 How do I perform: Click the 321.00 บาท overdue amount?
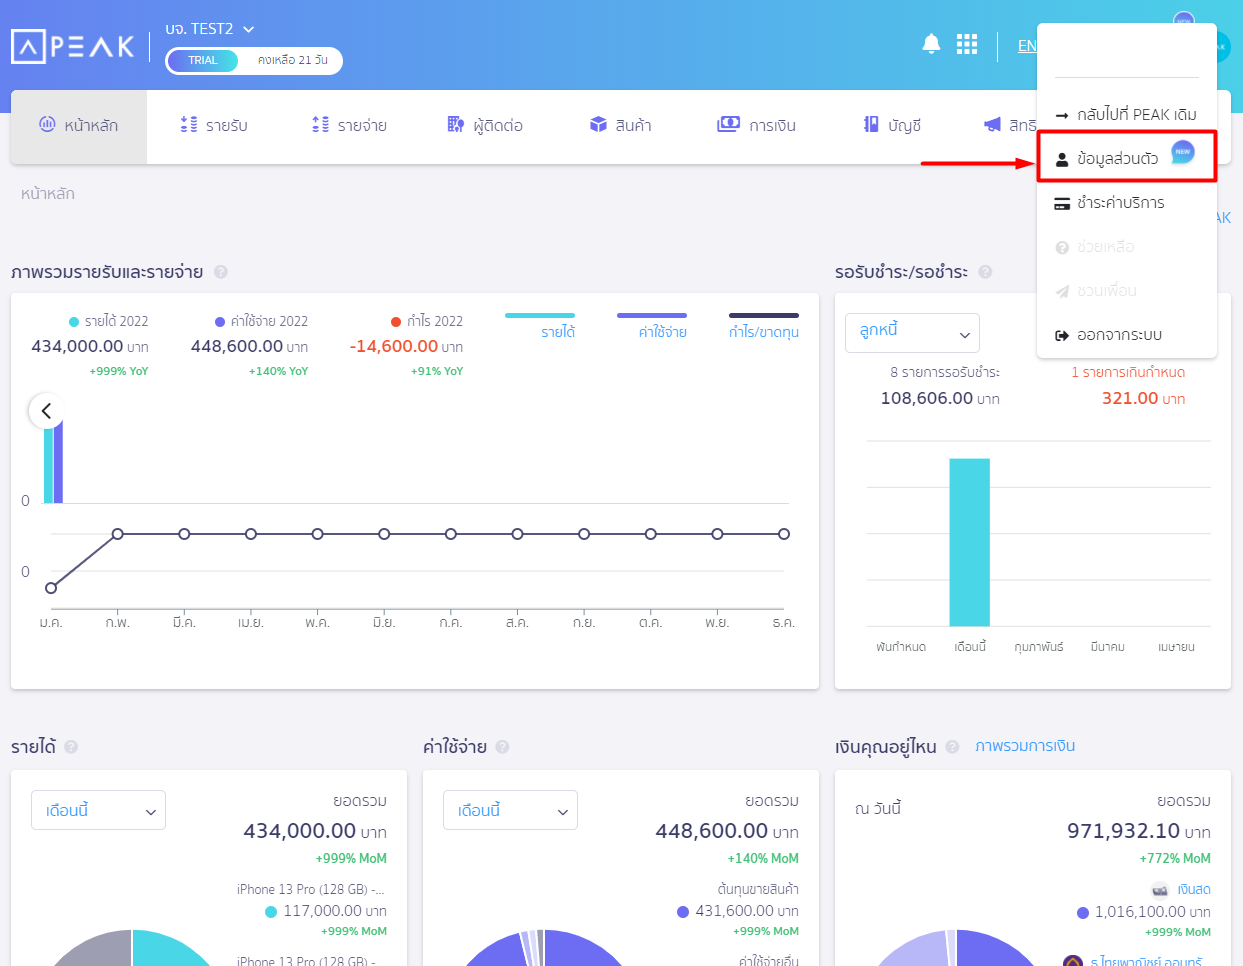(1144, 398)
